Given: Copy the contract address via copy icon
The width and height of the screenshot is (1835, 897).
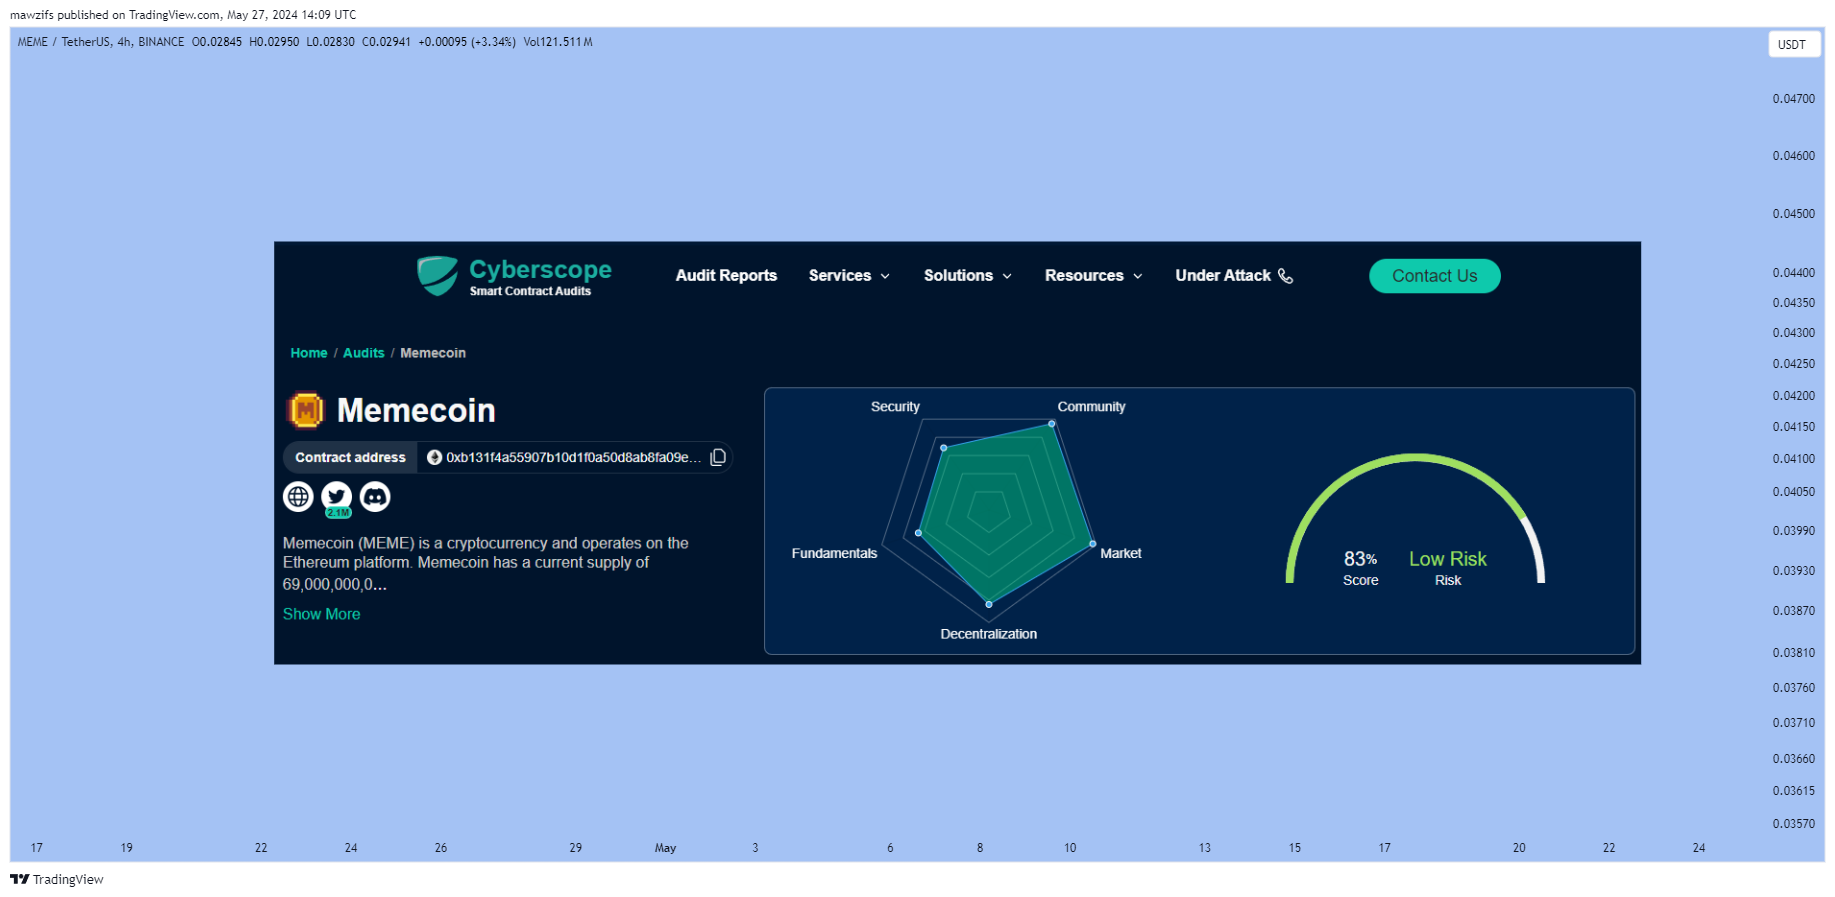Looking at the screenshot, I should click(x=718, y=457).
